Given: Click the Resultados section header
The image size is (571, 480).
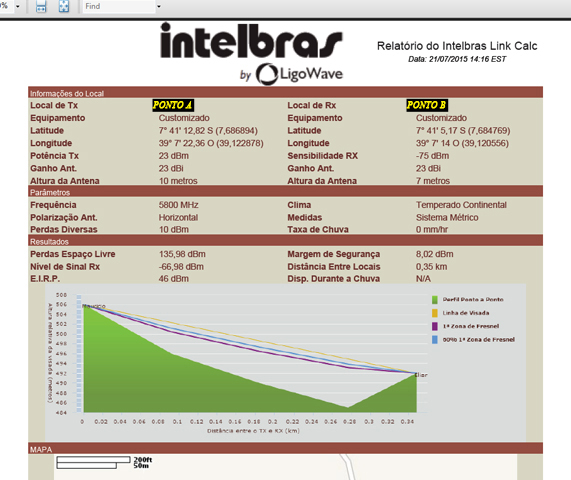Looking at the screenshot, I should point(285,241).
